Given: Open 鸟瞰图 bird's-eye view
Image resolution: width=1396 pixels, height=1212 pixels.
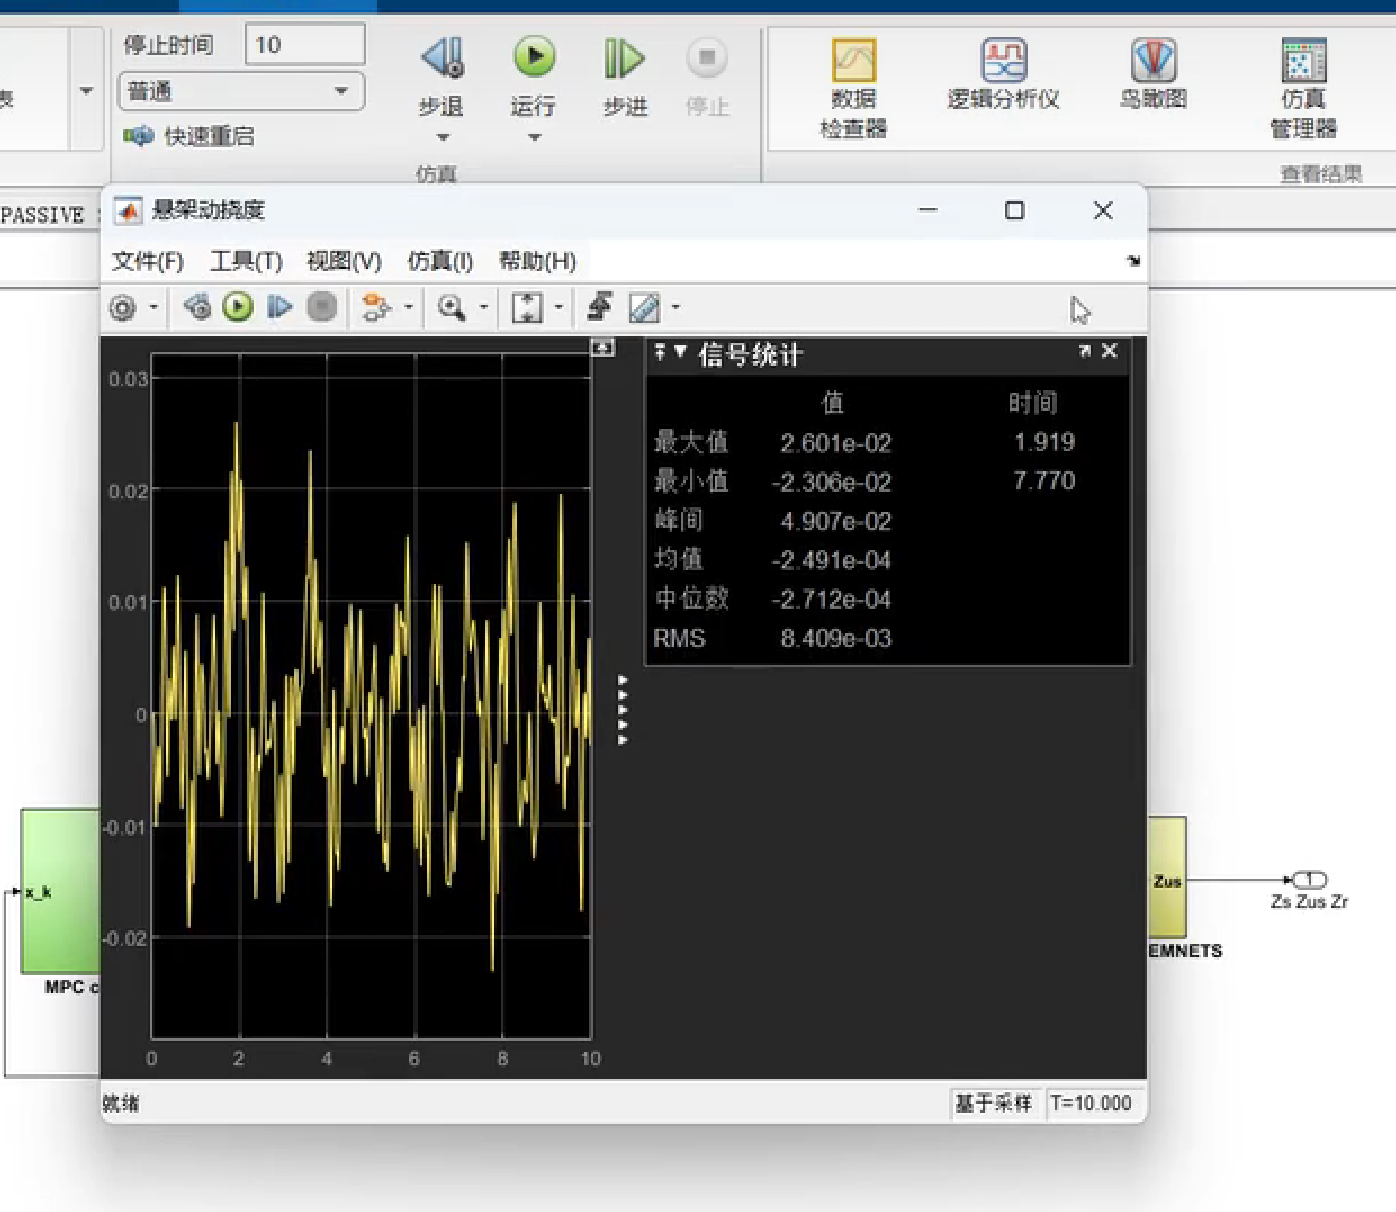Looking at the screenshot, I should click(x=1153, y=74).
